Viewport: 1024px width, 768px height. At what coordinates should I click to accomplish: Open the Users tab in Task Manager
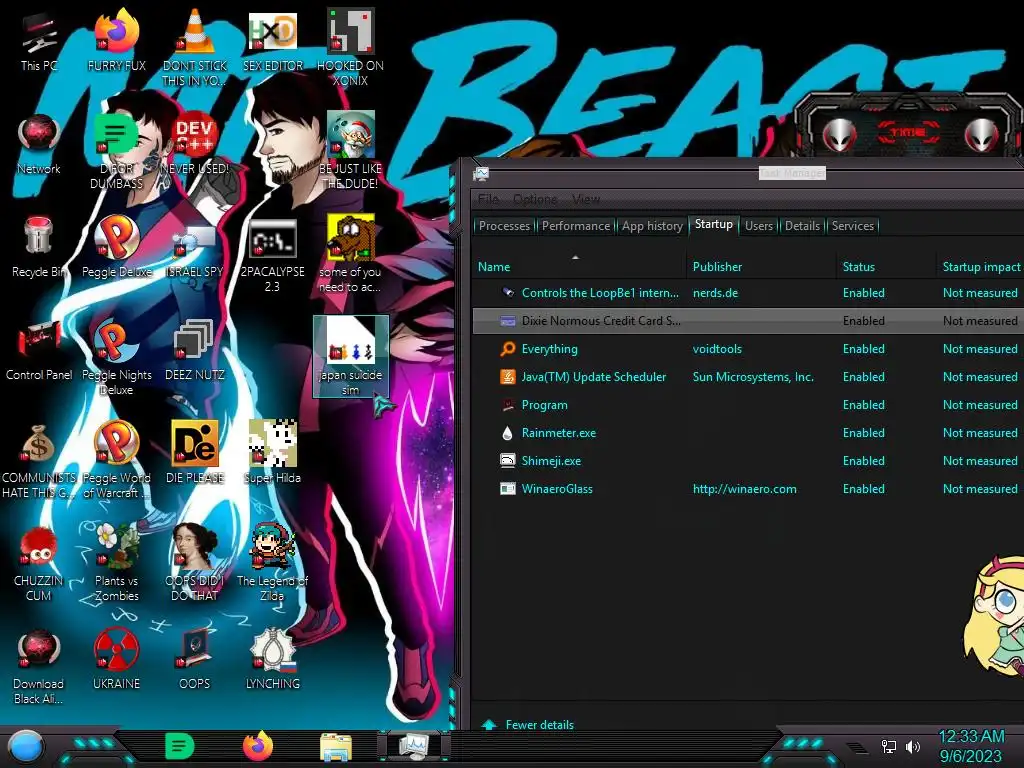[758, 226]
